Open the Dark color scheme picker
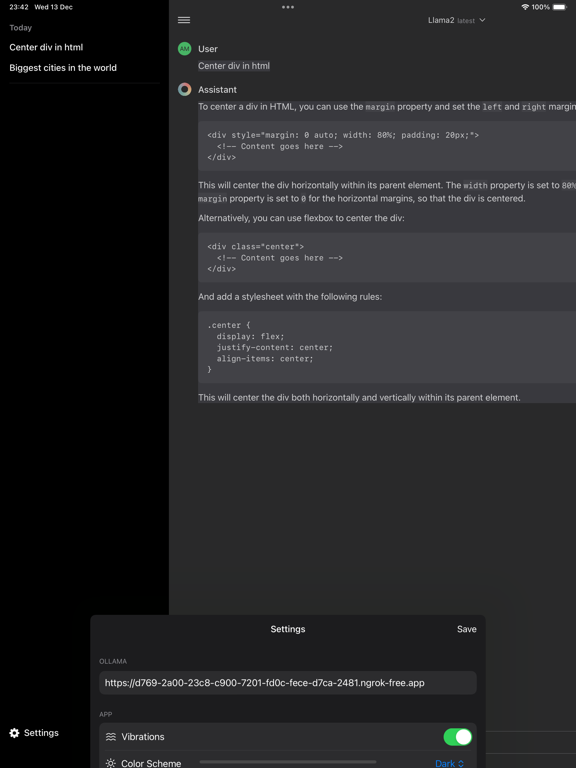The image size is (576, 768). [450, 763]
